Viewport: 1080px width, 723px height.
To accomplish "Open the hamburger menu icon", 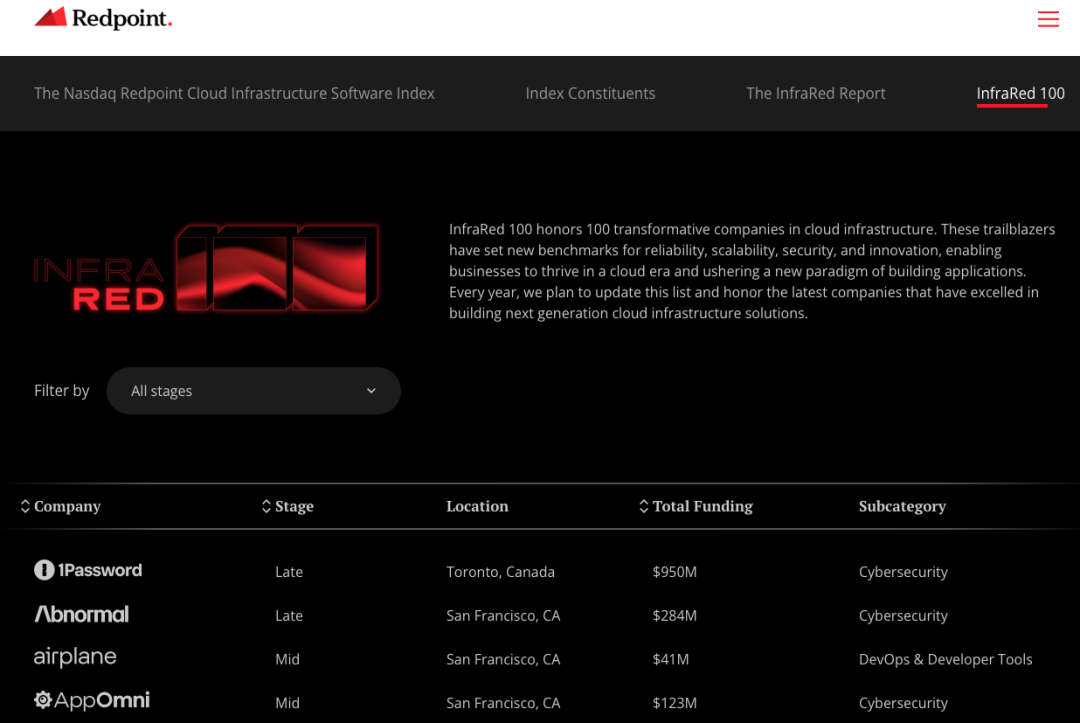I will click(1048, 19).
